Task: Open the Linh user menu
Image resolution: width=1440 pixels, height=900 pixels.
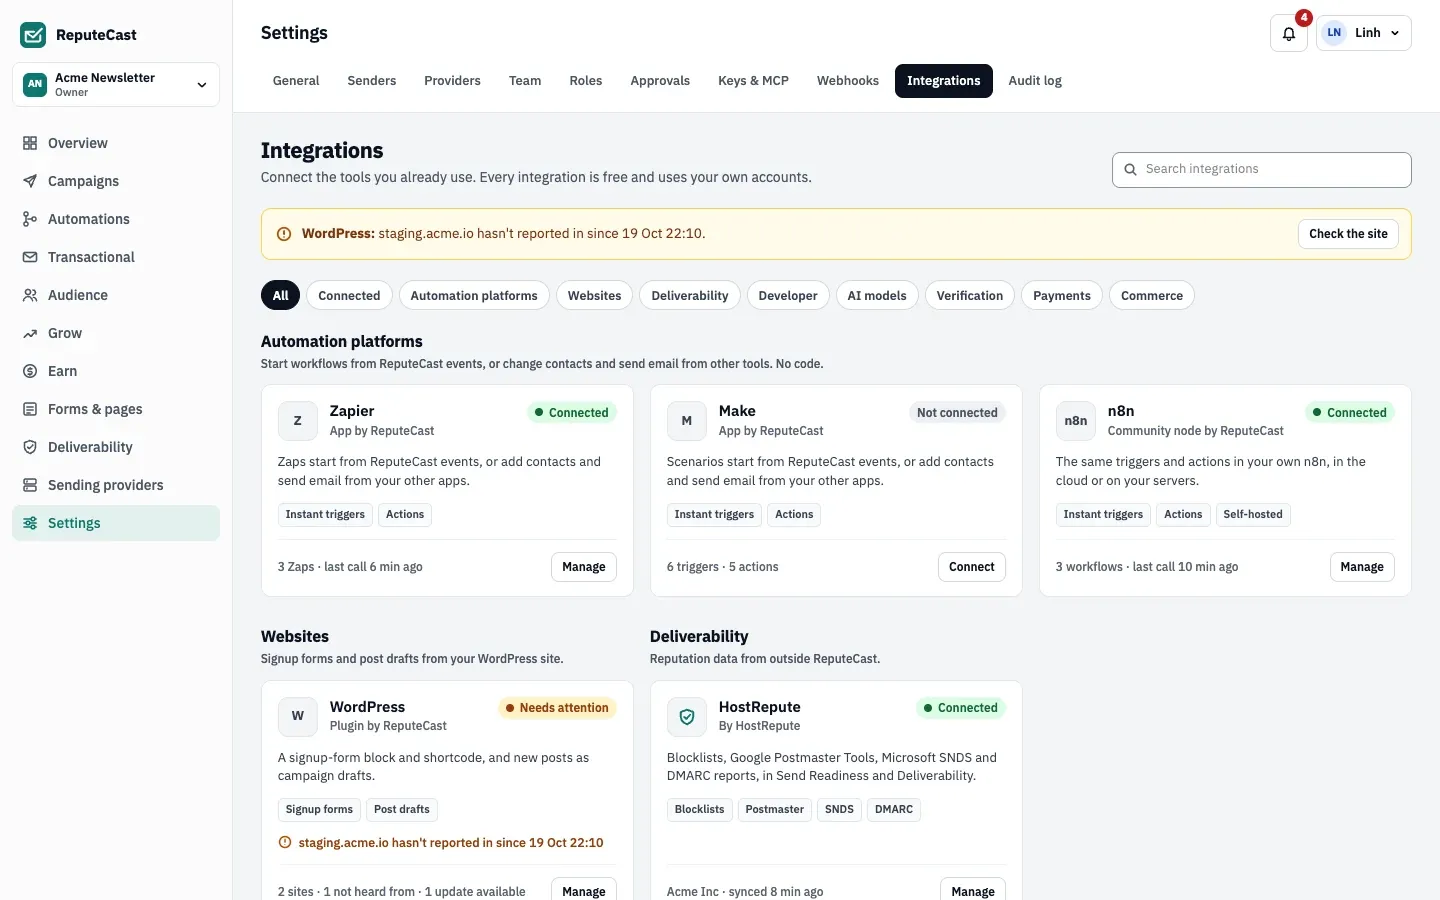Action: point(1364,33)
